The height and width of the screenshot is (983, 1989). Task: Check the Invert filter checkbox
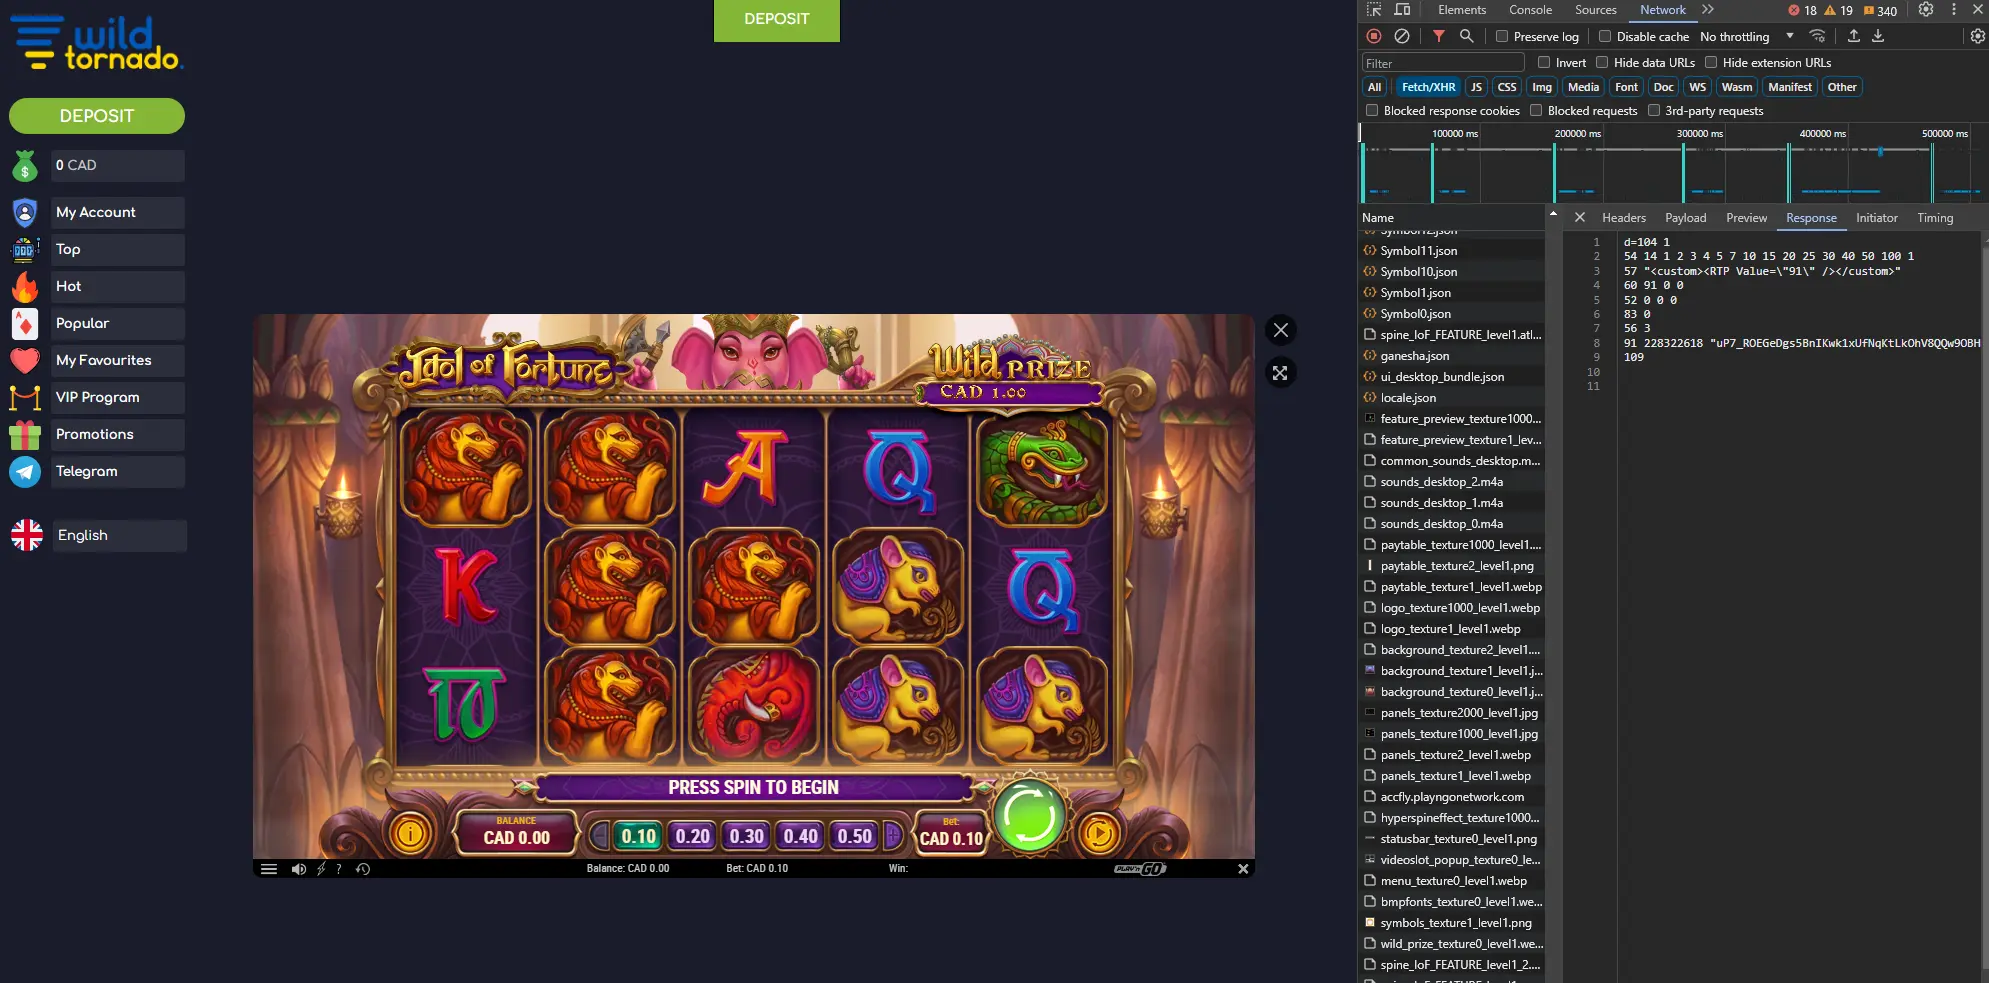point(1544,62)
